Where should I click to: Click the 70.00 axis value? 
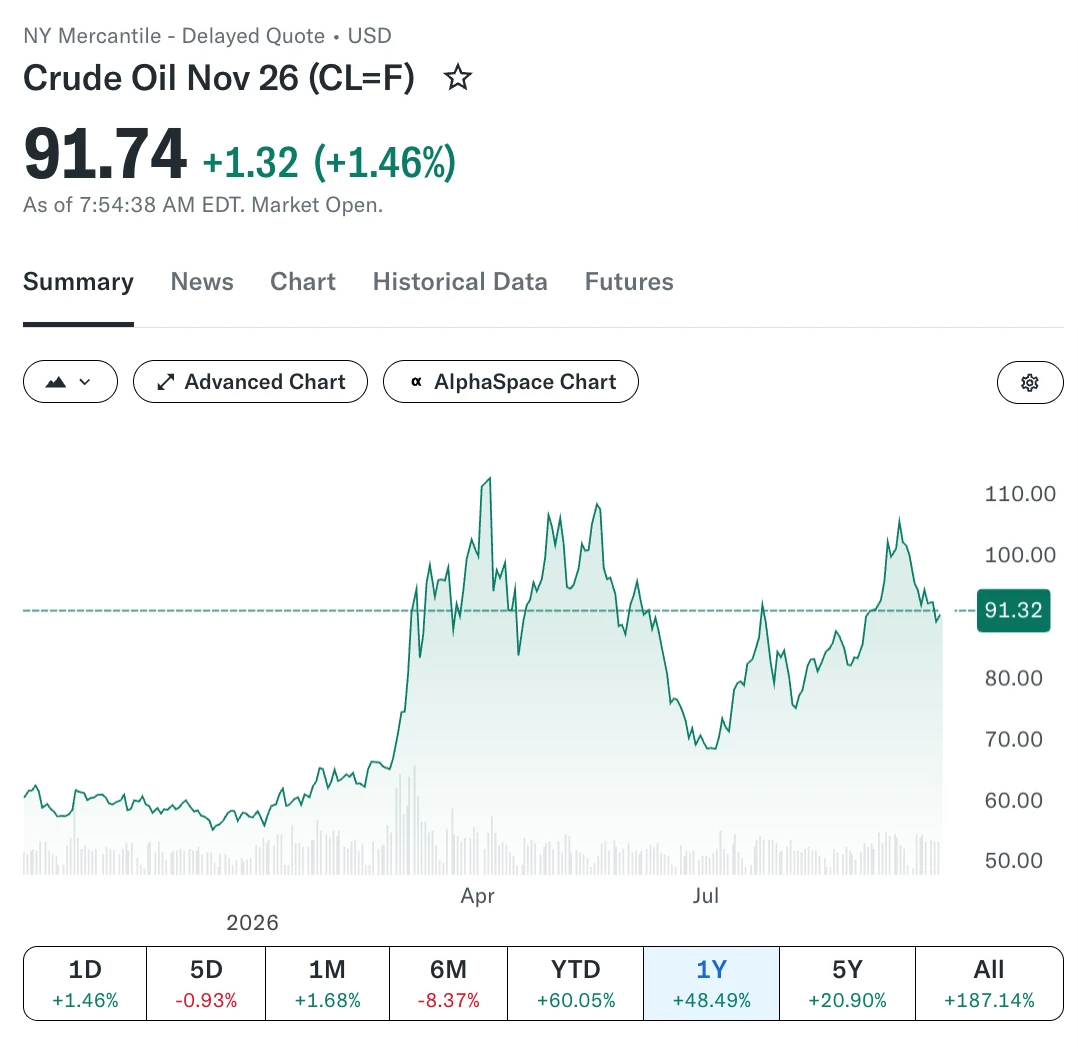1014,739
